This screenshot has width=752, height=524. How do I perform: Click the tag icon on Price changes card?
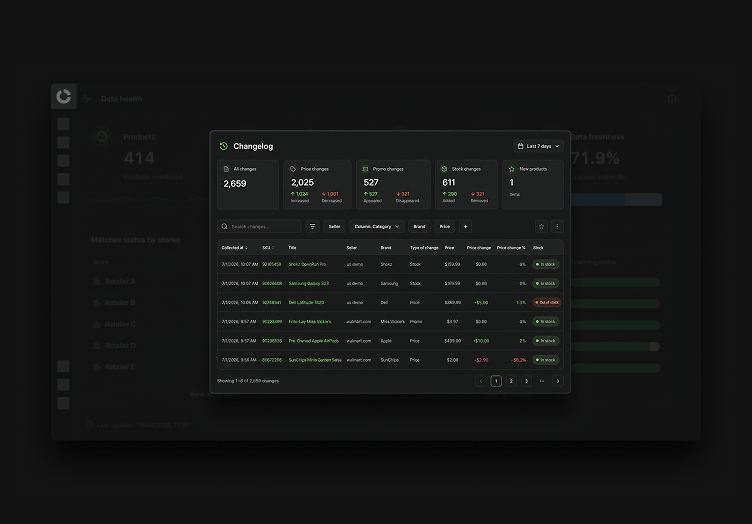(x=293, y=169)
